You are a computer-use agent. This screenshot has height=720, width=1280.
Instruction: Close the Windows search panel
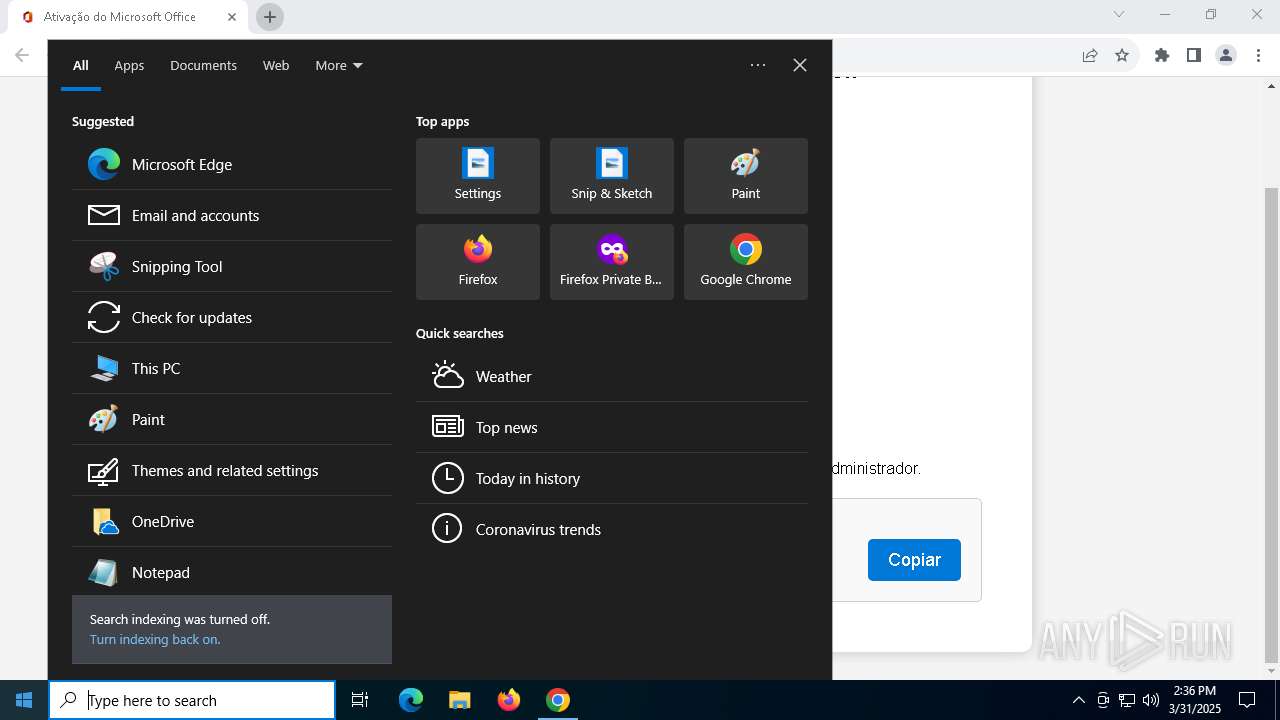tap(800, 65)
